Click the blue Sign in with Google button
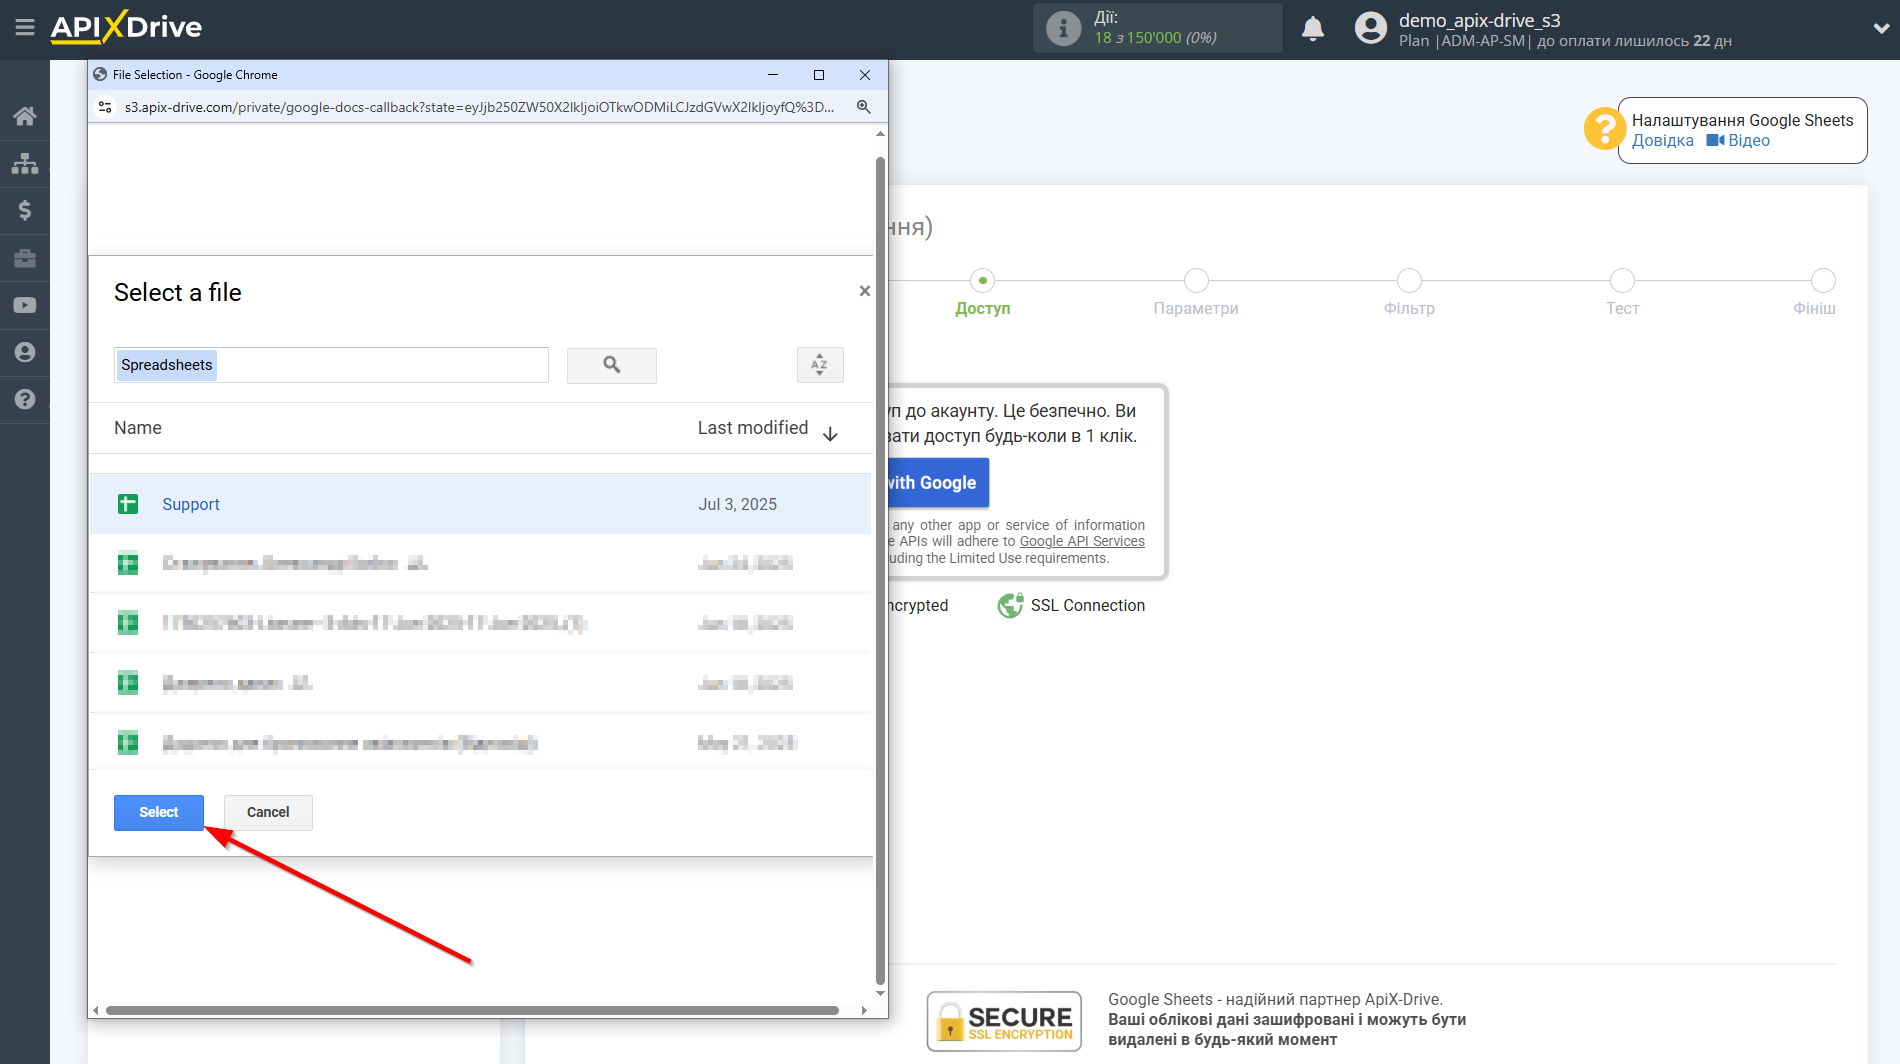 coord(938,483)
